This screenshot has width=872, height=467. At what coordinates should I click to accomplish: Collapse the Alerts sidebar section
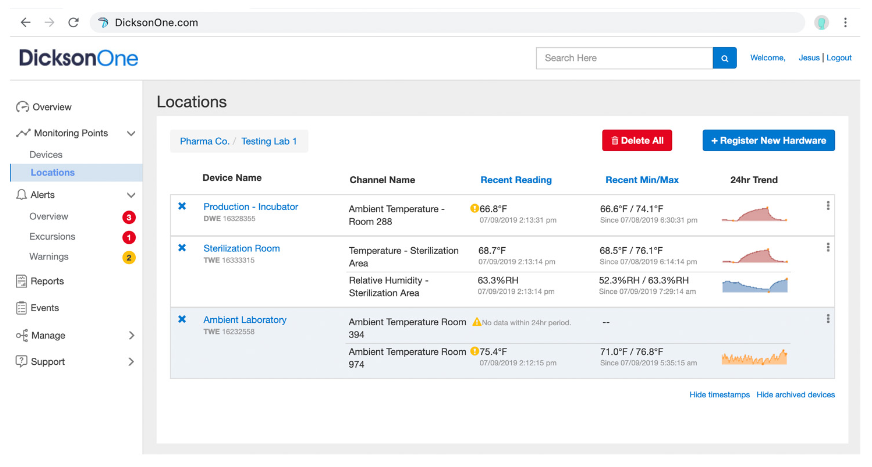[130, 195]
